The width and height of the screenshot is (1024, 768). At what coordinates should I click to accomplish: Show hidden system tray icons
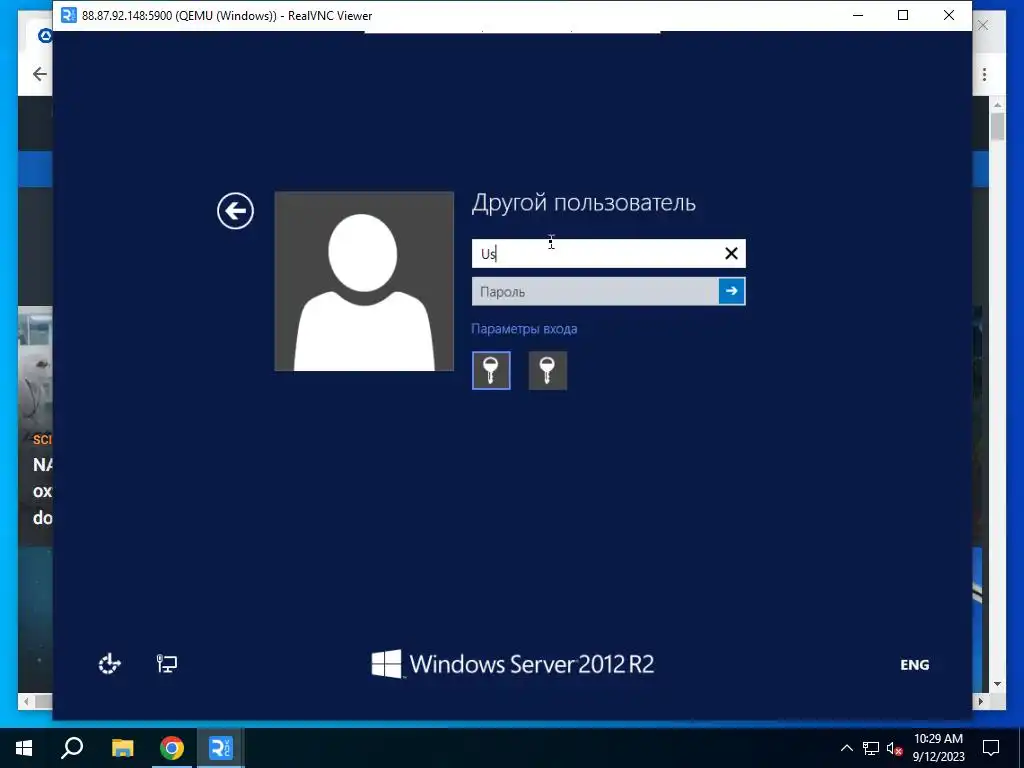pos(846,748)
